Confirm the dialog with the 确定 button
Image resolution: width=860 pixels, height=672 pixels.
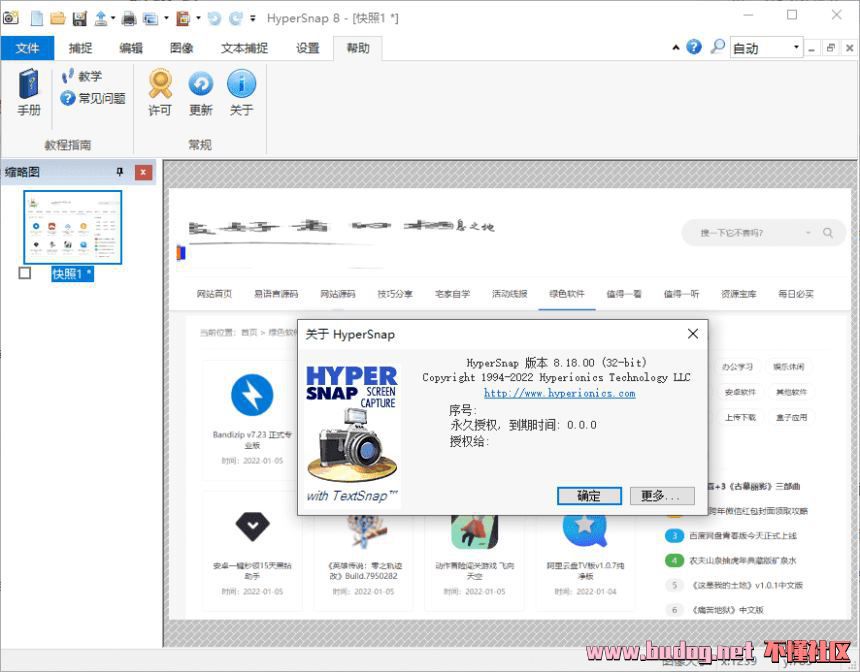coord(589,496)
